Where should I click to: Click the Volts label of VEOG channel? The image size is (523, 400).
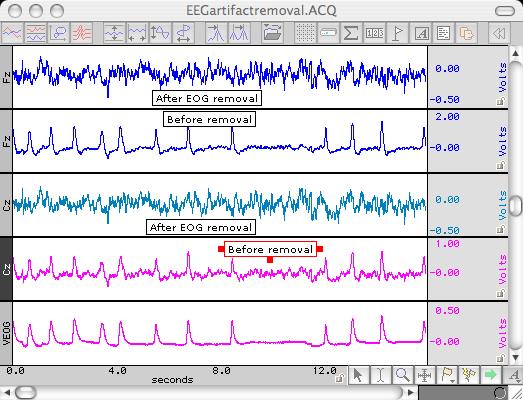coord(502,333)
